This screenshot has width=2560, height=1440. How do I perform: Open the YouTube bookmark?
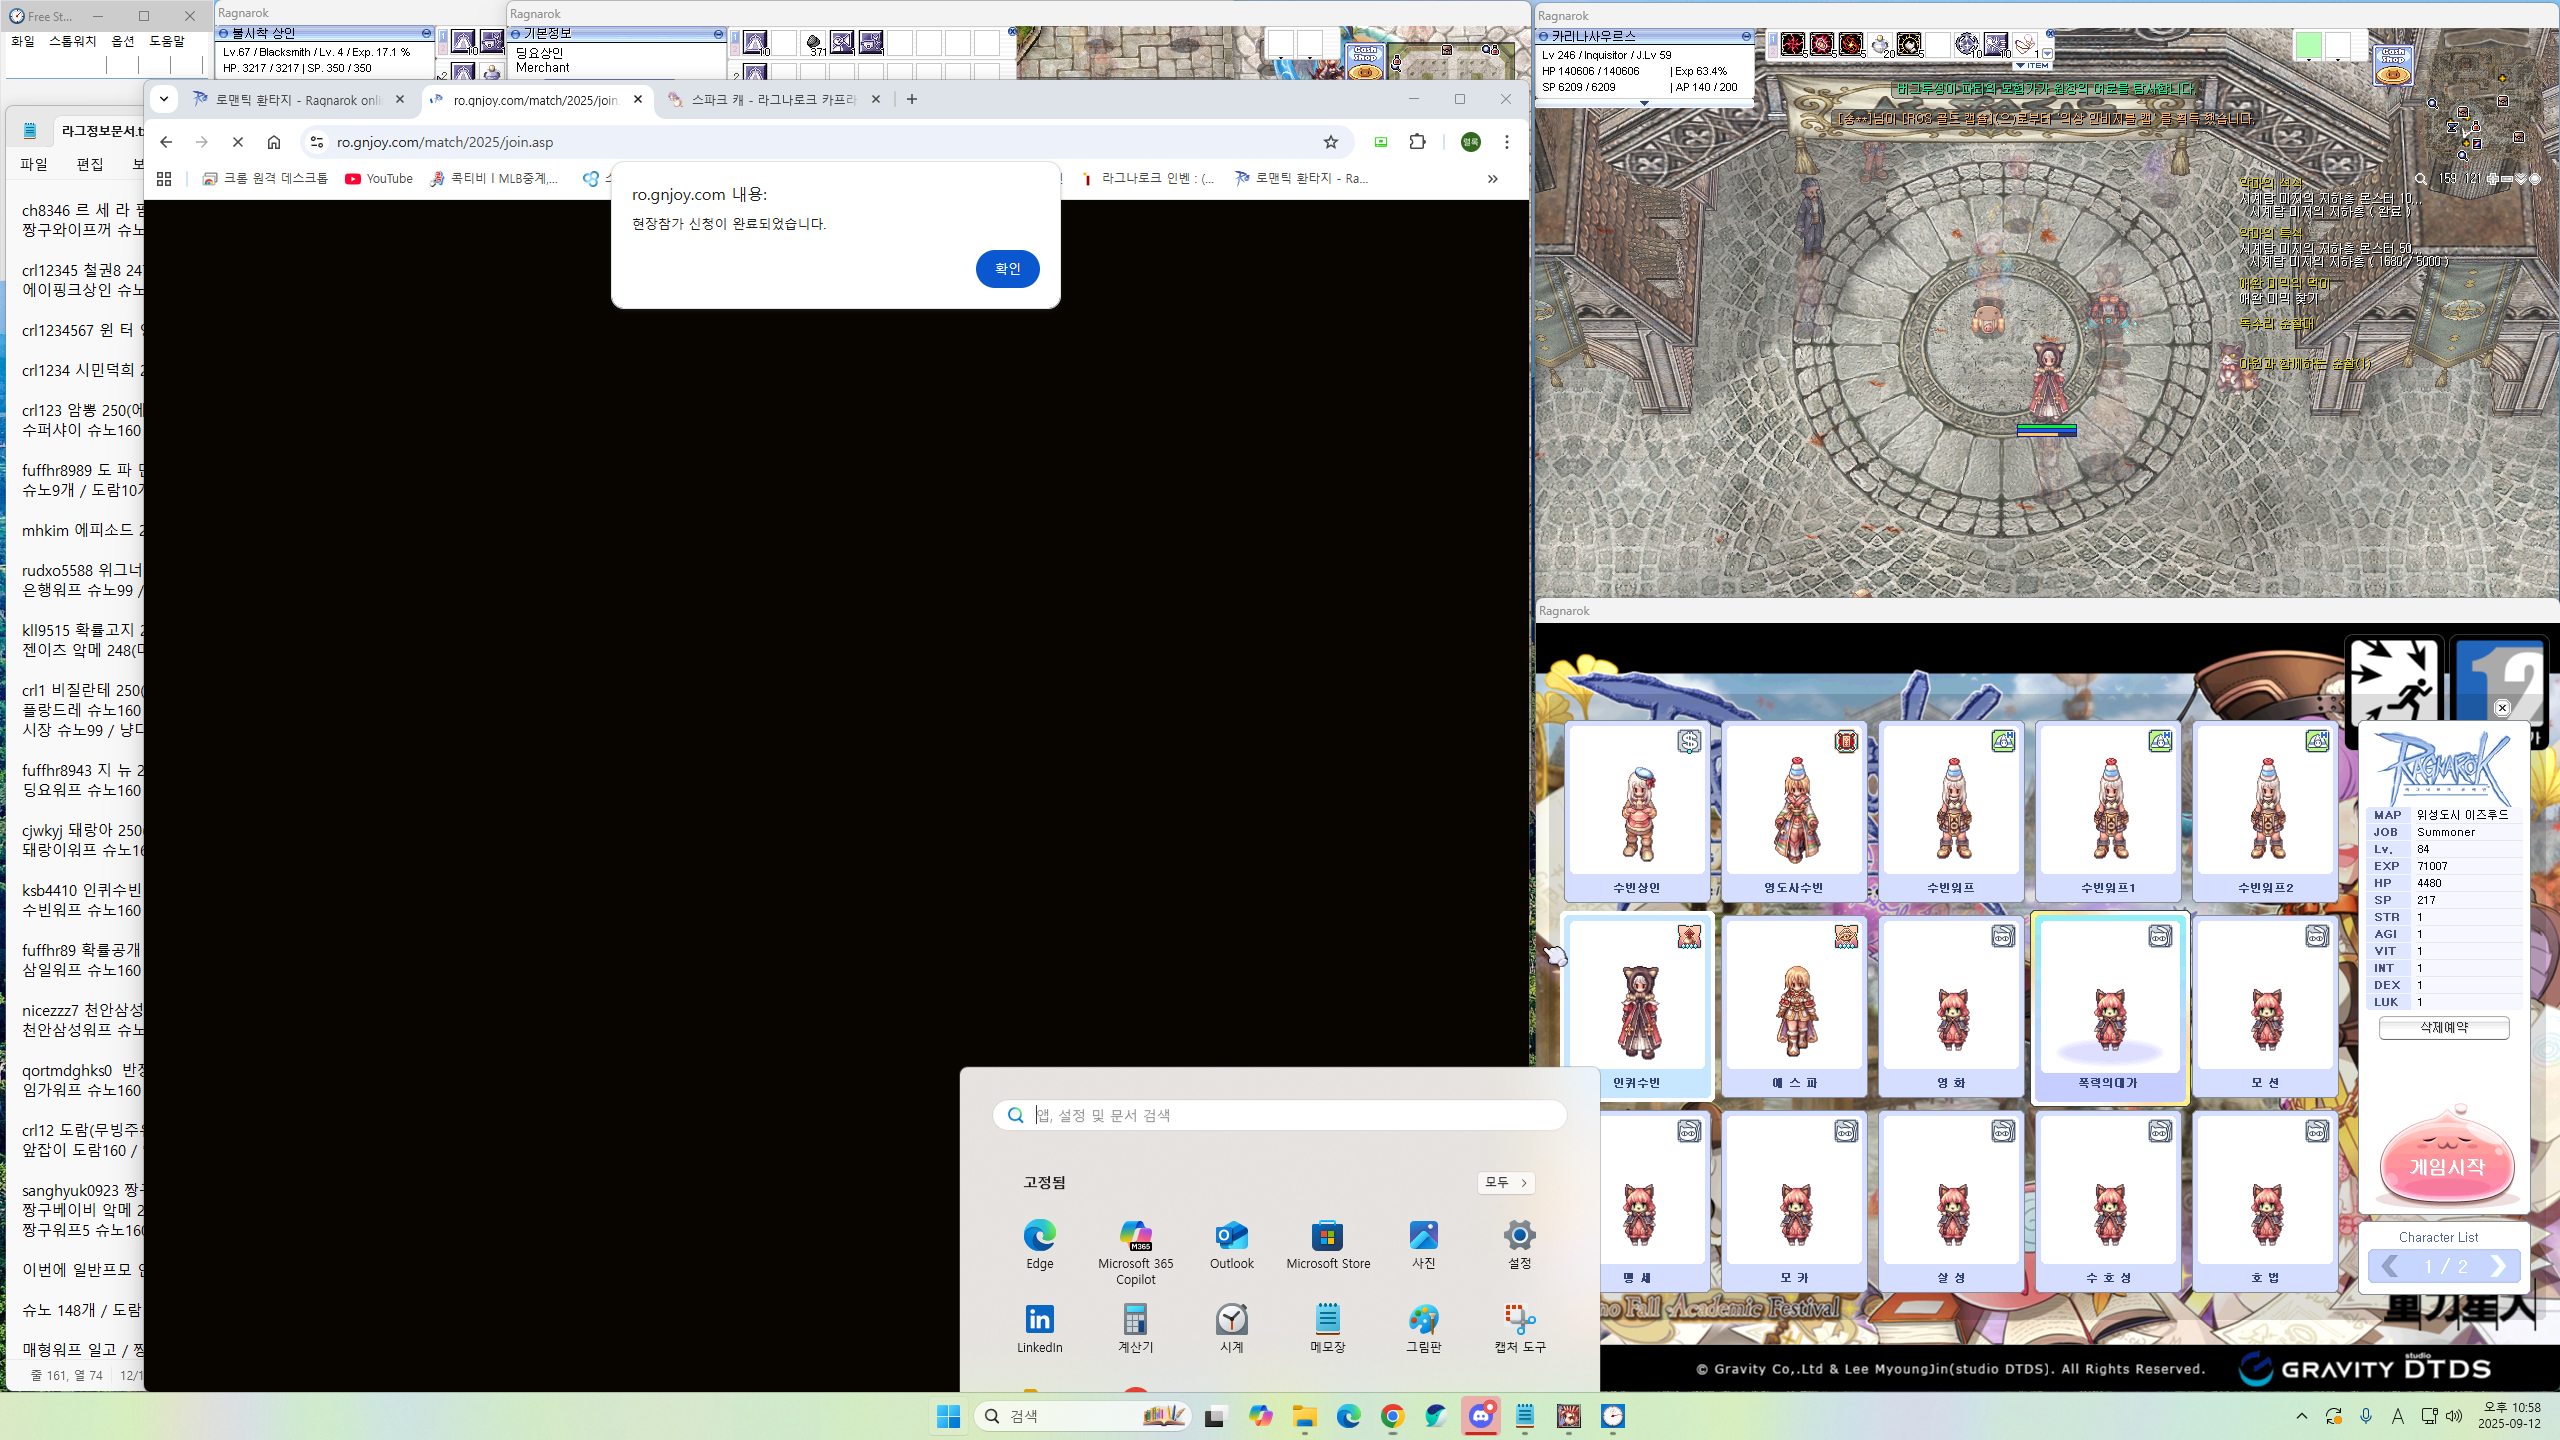pyautogui.click(x=378, y=178)
